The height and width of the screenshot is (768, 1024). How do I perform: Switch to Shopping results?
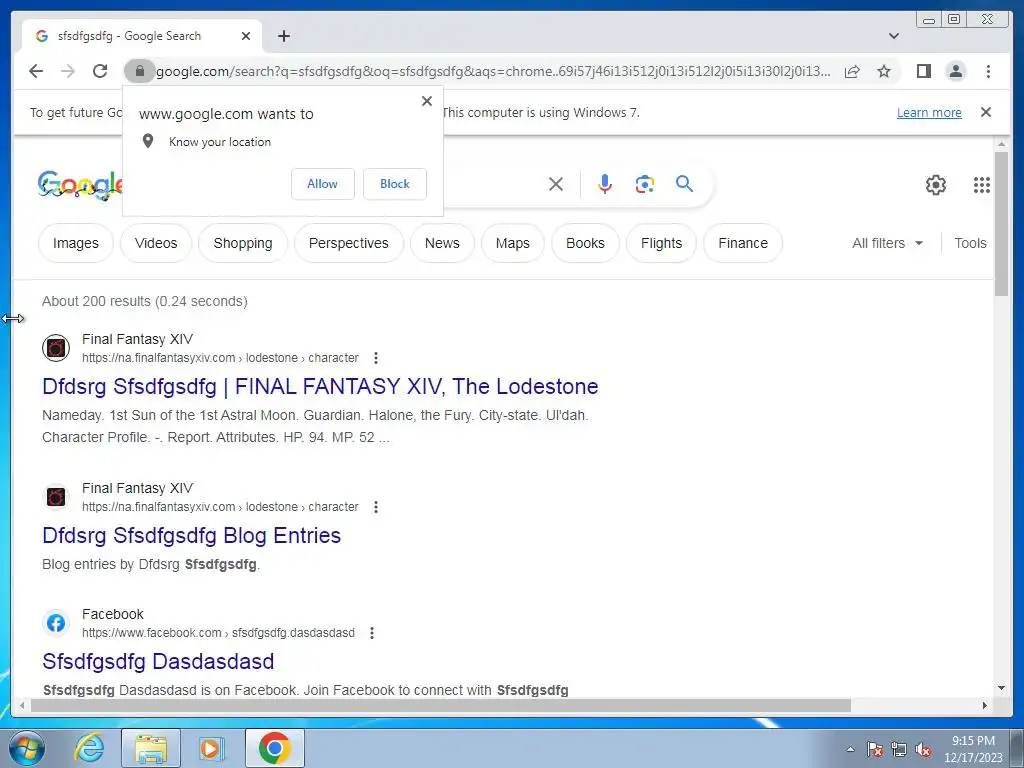pyautogui.click(x=243, y=243)
